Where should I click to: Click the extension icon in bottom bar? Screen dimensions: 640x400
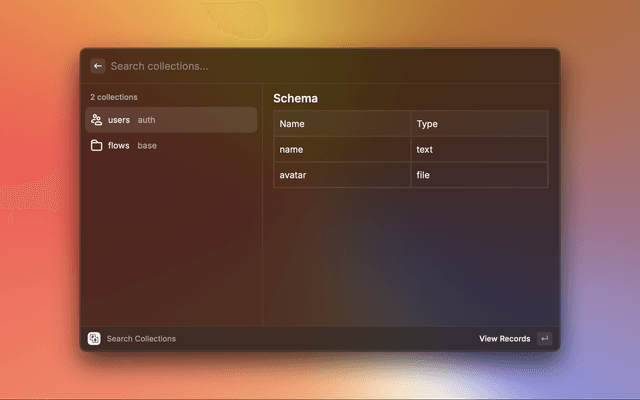pos(94,339)
